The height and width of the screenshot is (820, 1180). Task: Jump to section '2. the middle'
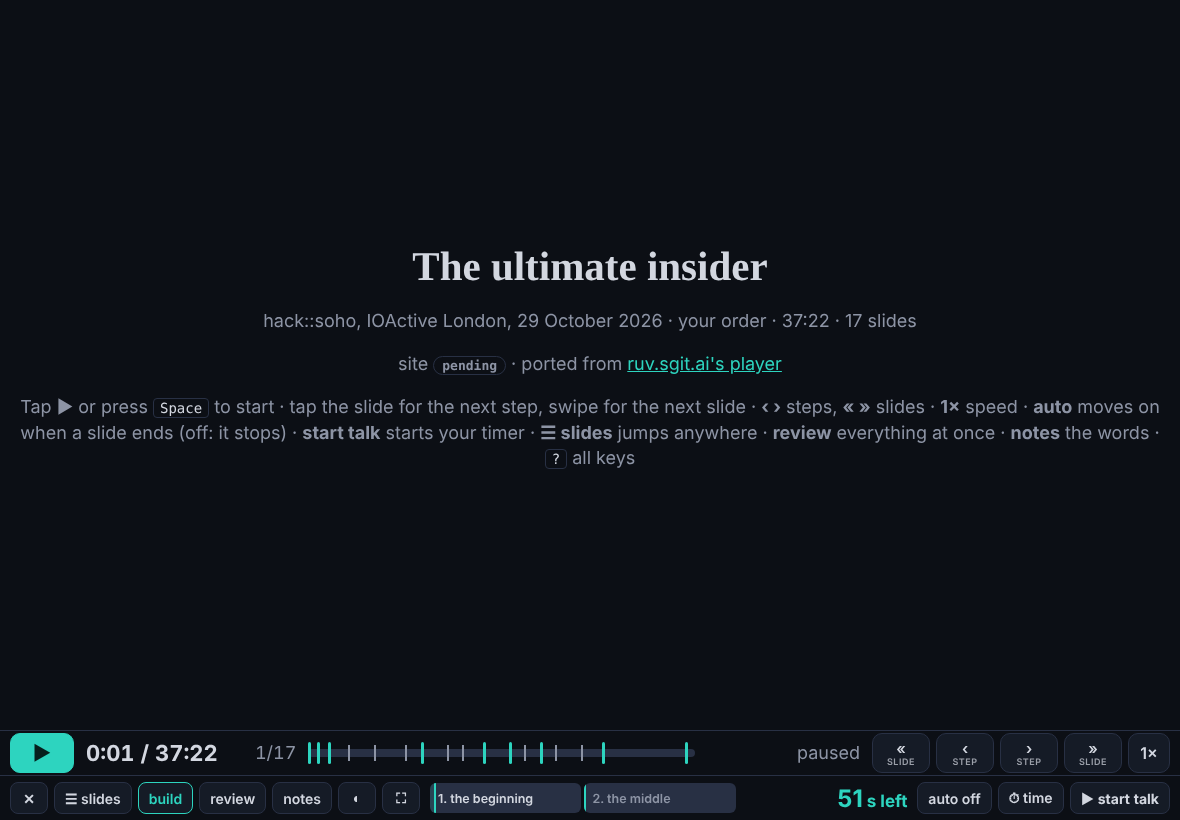click(x=660, y=798)
